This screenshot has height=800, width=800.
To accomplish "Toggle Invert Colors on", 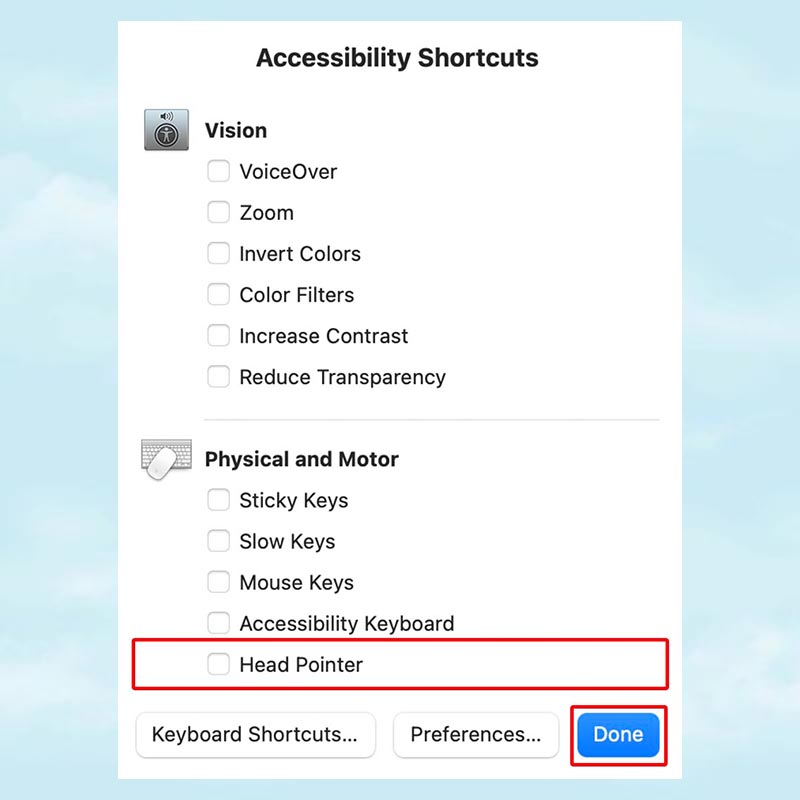I will 218,253.
